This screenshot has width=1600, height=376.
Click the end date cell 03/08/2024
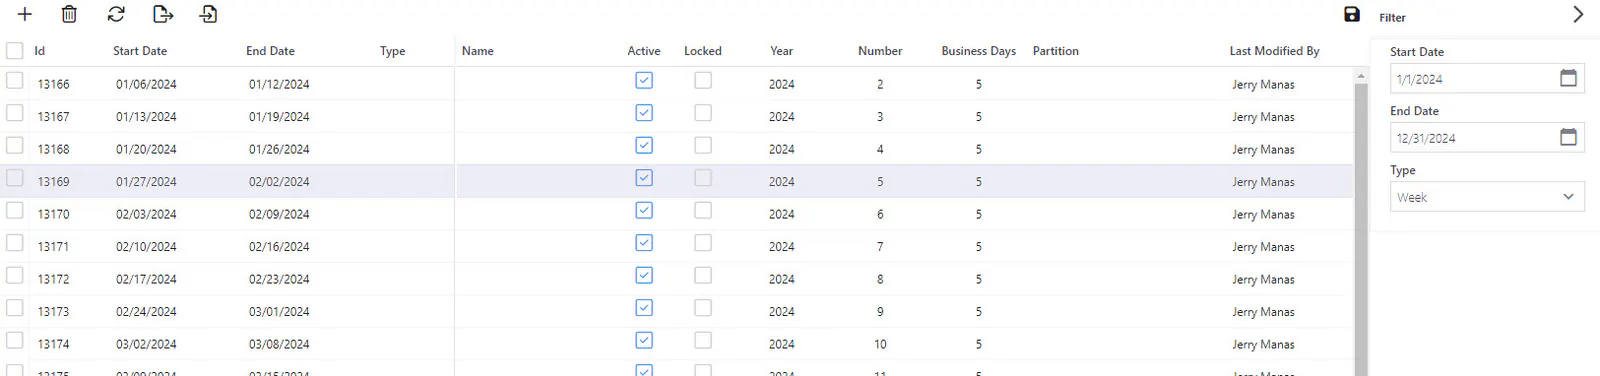(x=279, y=344)
